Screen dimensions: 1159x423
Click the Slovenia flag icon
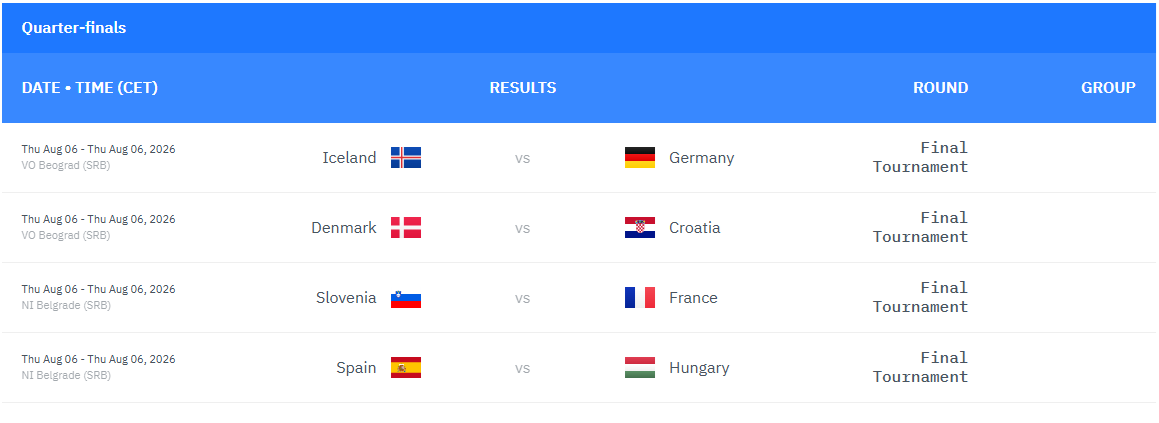pos(406,298)
